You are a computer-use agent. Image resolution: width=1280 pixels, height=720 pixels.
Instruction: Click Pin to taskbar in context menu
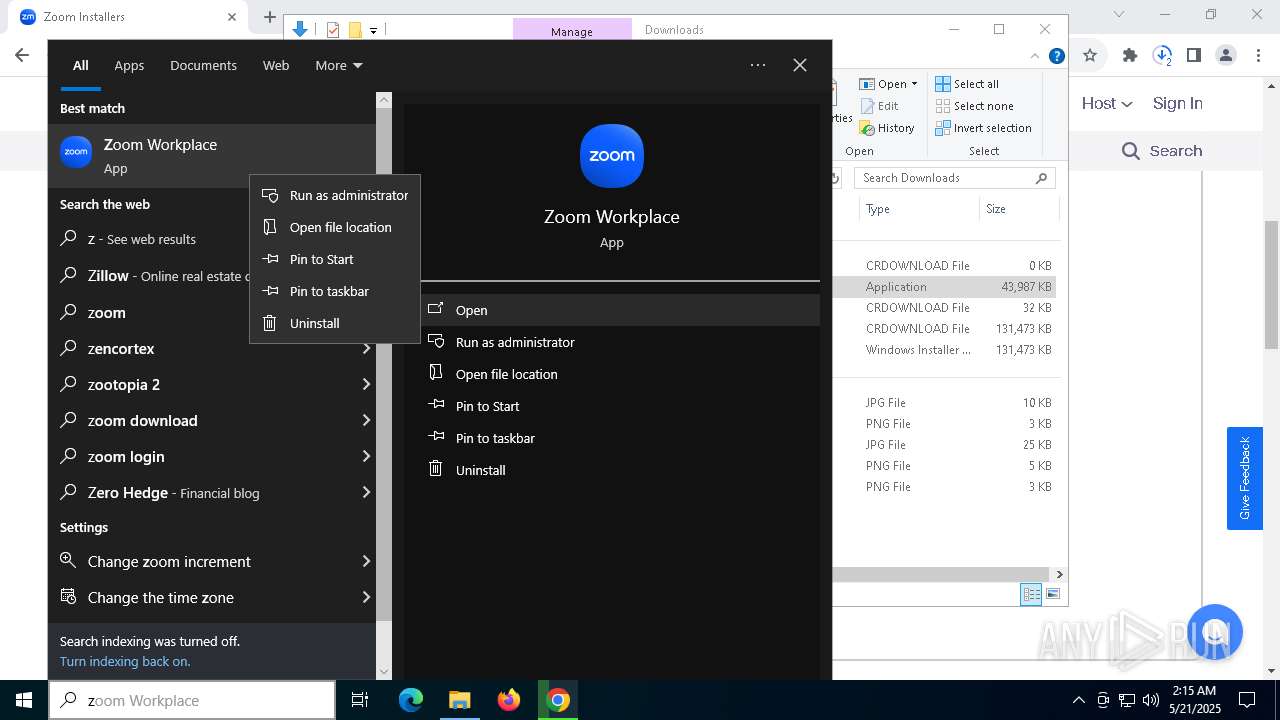pos(335,291)
